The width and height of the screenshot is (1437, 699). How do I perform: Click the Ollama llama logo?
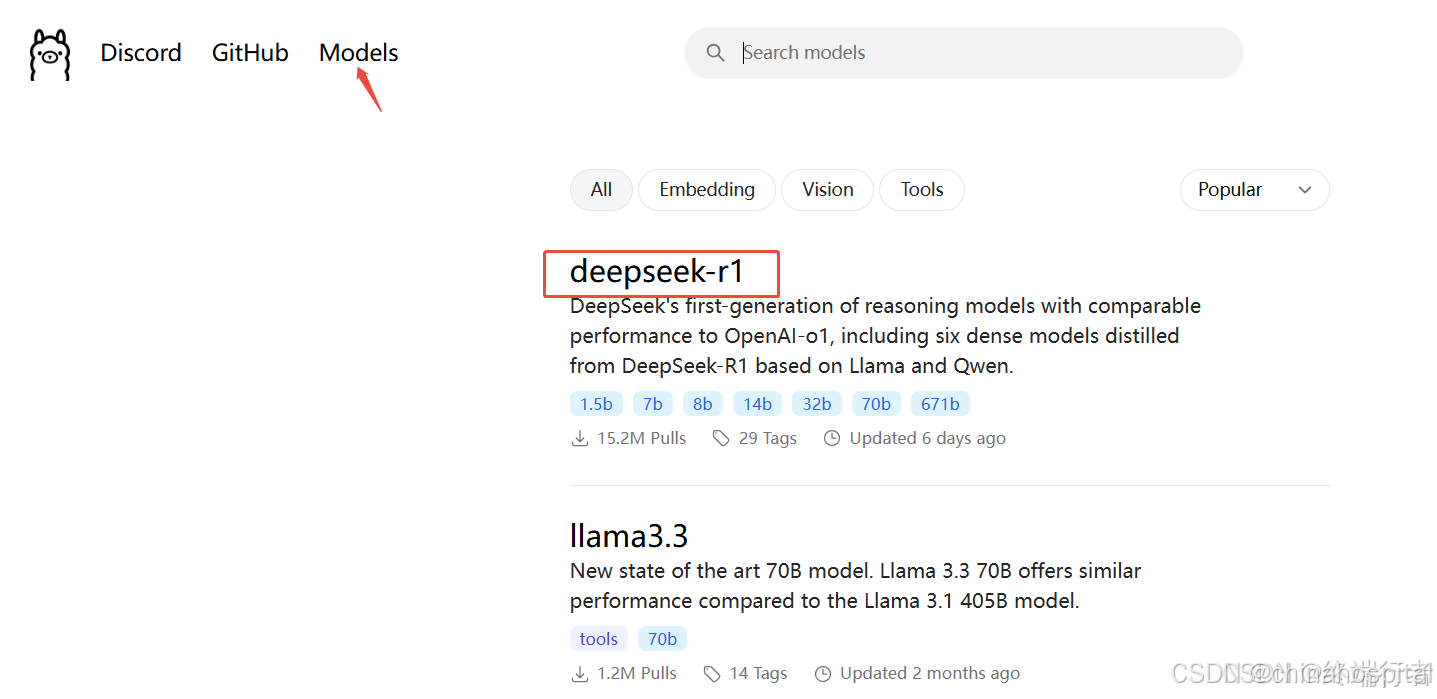(x=50, y=54)
